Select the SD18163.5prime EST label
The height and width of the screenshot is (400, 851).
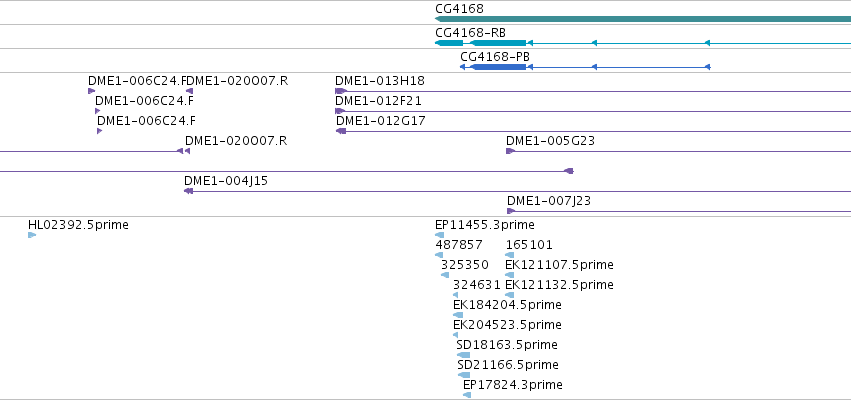(x=507, y=345)
